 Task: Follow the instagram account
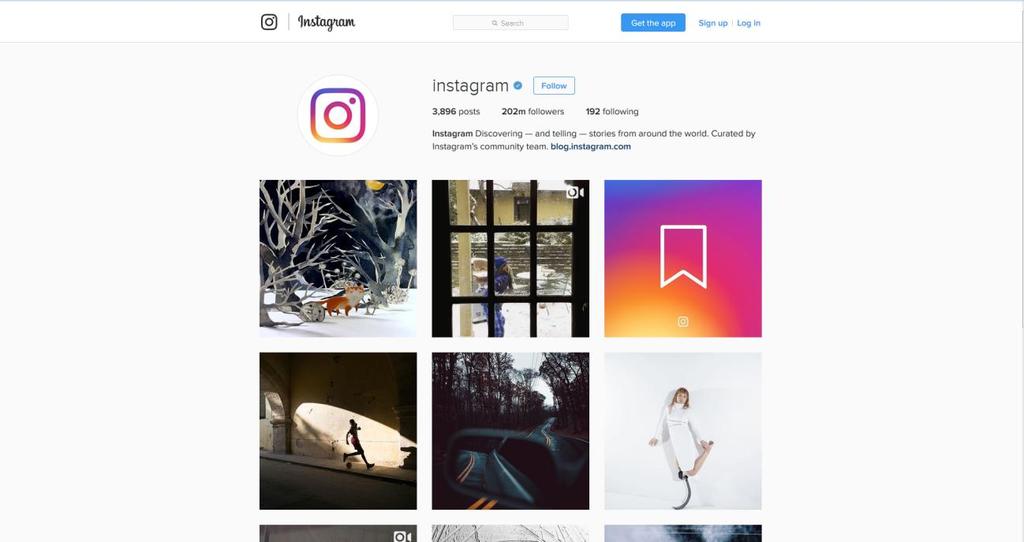[554, 86]
